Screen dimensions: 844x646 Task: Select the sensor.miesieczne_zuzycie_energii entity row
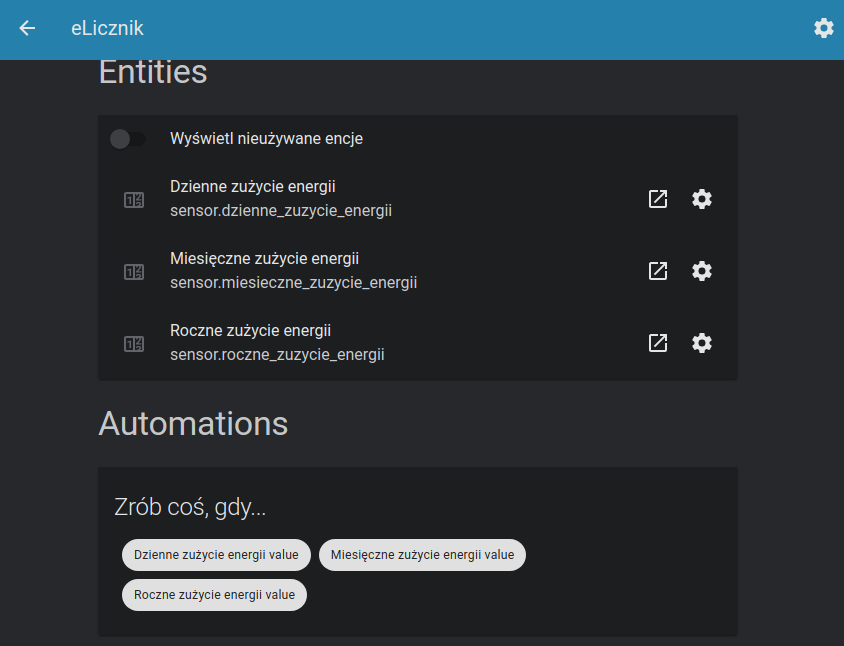click(293, 282)
